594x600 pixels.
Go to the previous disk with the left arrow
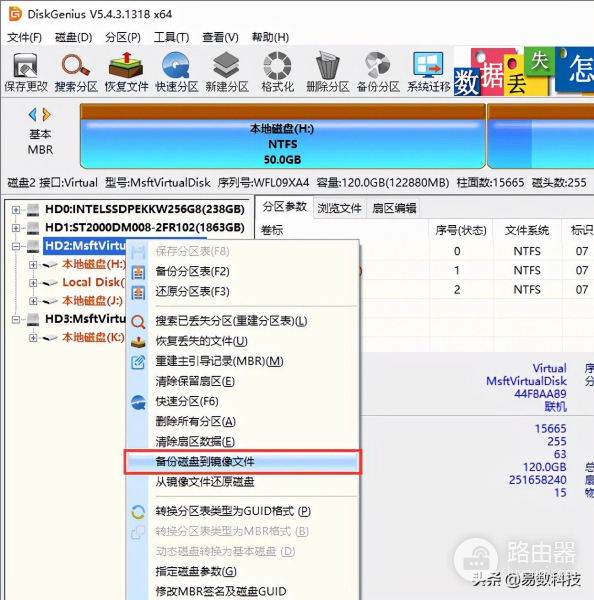pos(33,114)
